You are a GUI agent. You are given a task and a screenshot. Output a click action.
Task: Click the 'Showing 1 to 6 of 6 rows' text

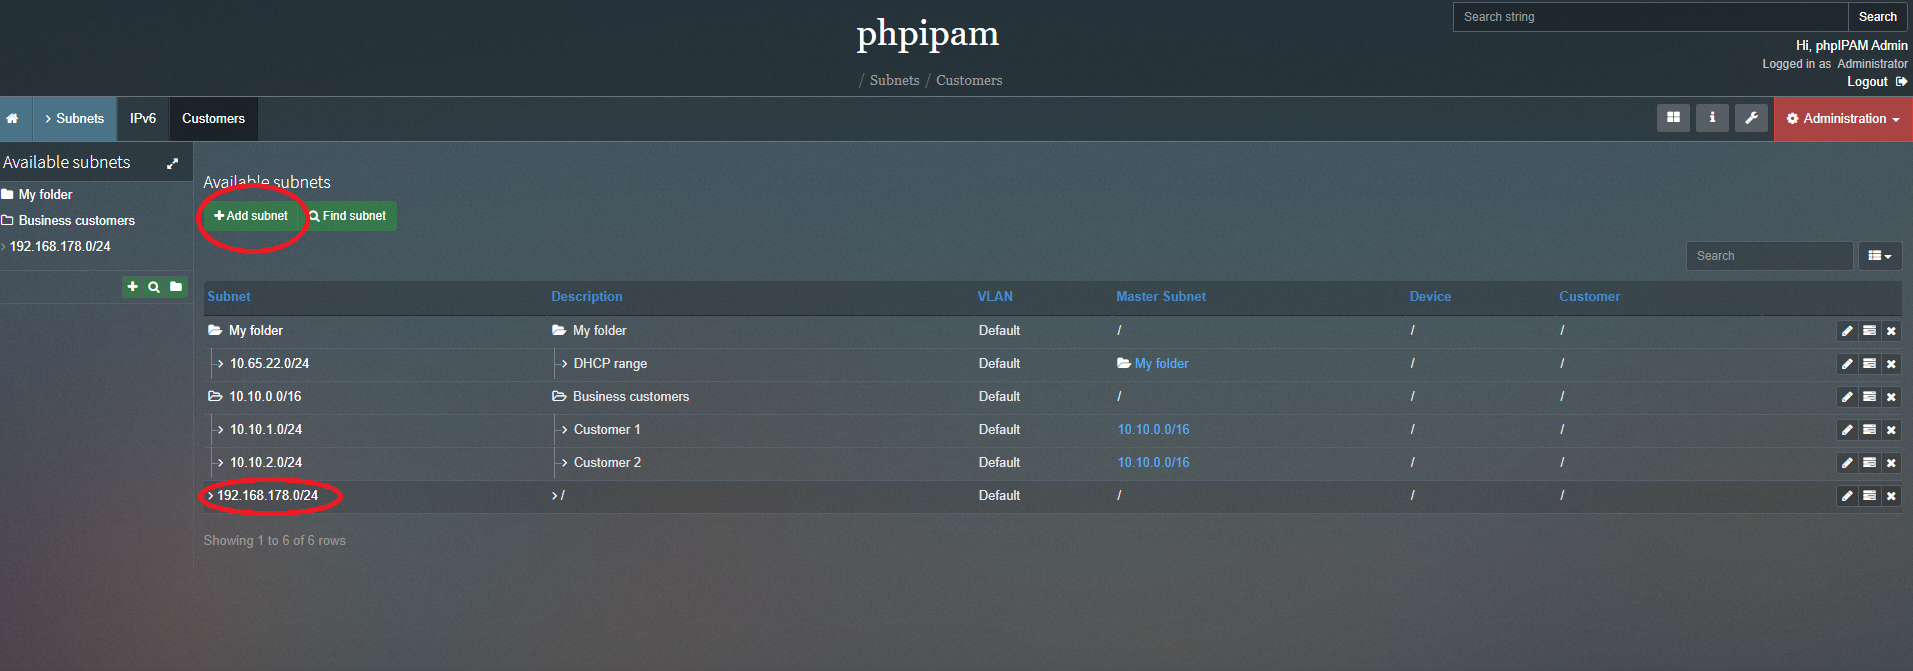coord(274,541)
